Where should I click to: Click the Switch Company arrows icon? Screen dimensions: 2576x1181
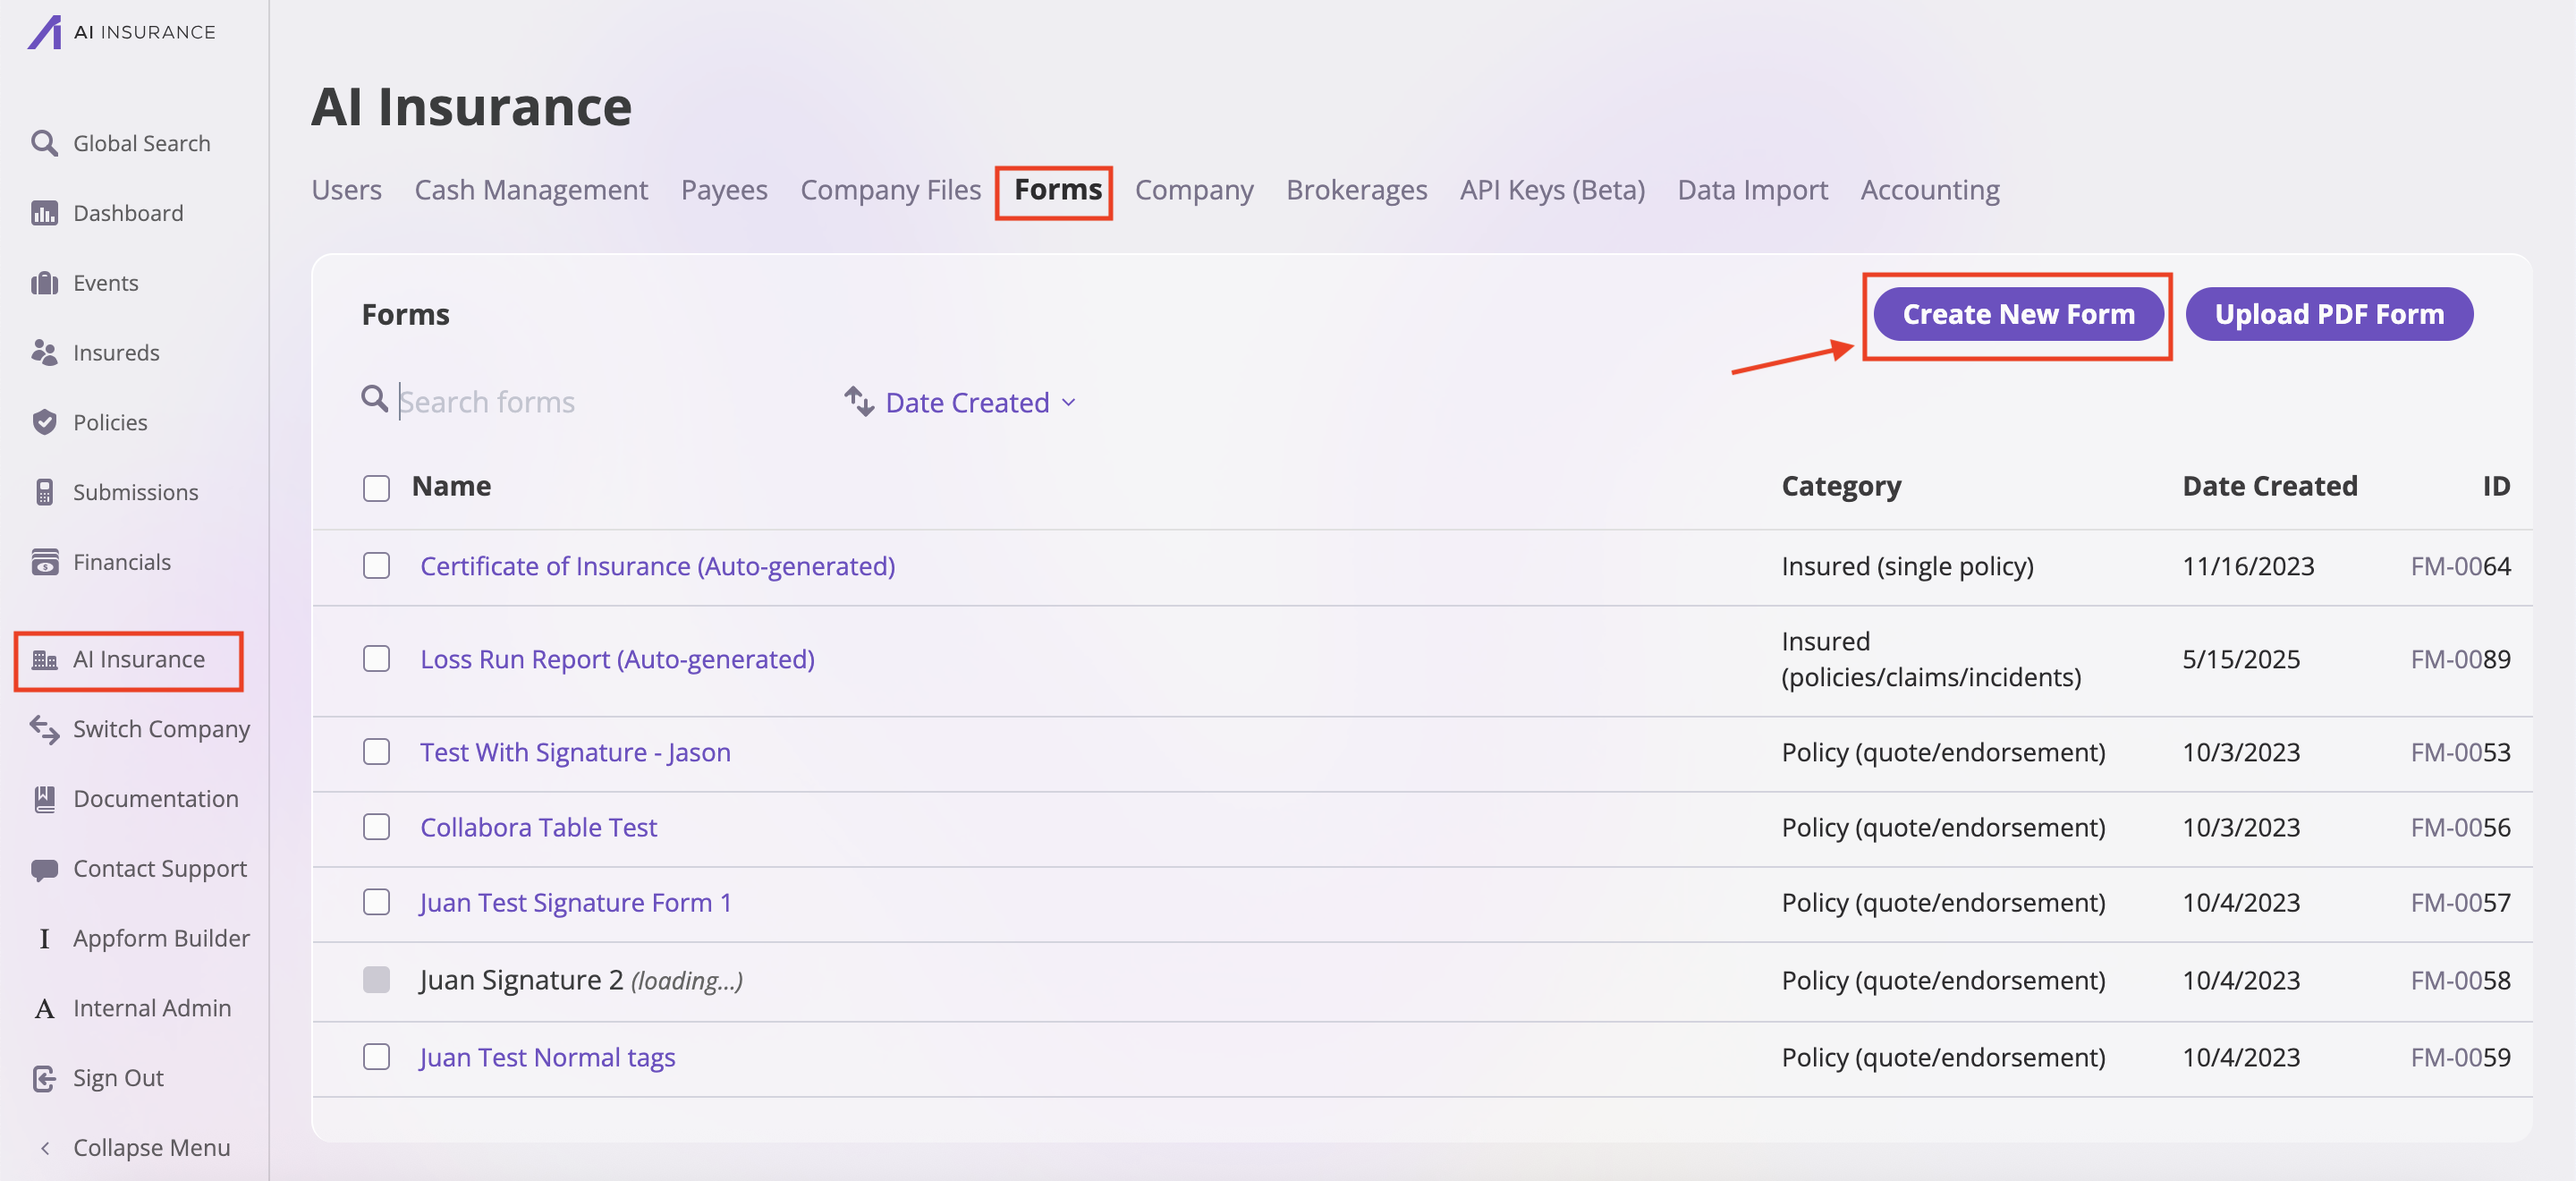tap(43, 729)
